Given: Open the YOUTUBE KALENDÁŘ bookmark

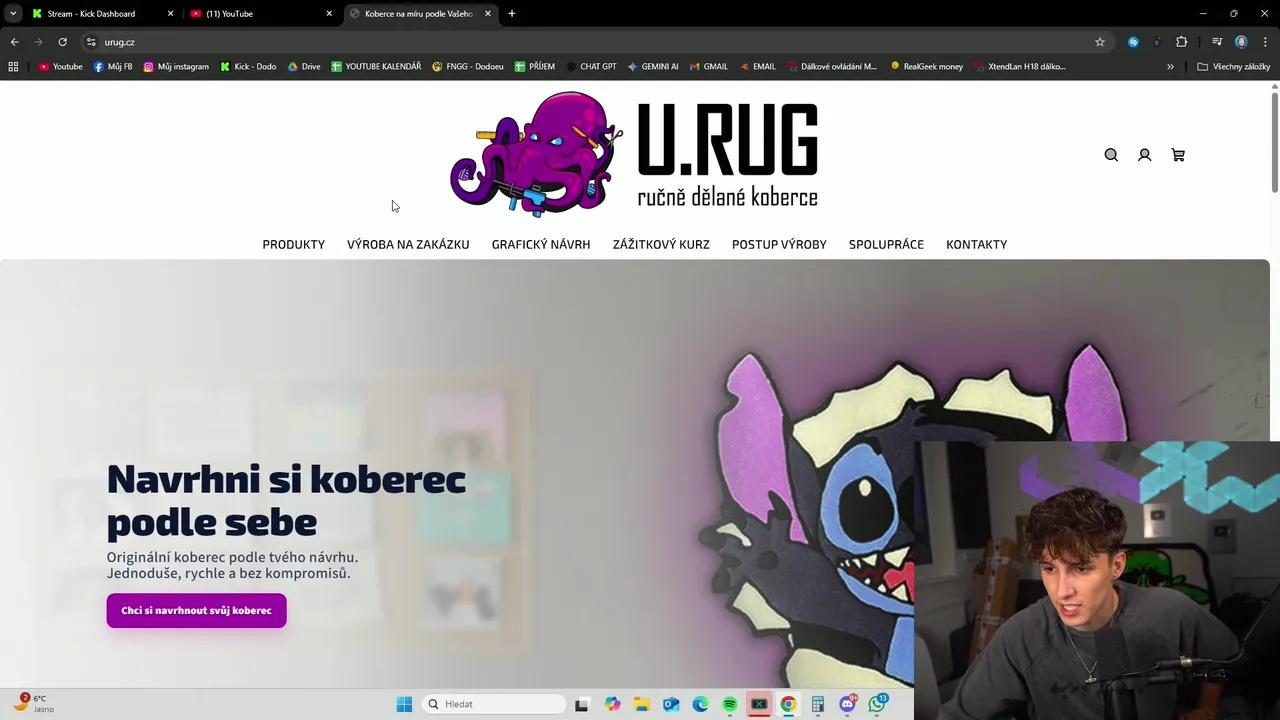Looking at the screenshot, I should click(x=376, y=67).
